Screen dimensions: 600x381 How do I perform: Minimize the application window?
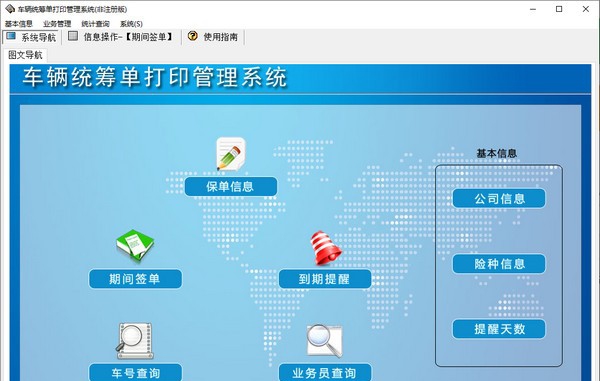pos(533,9)
